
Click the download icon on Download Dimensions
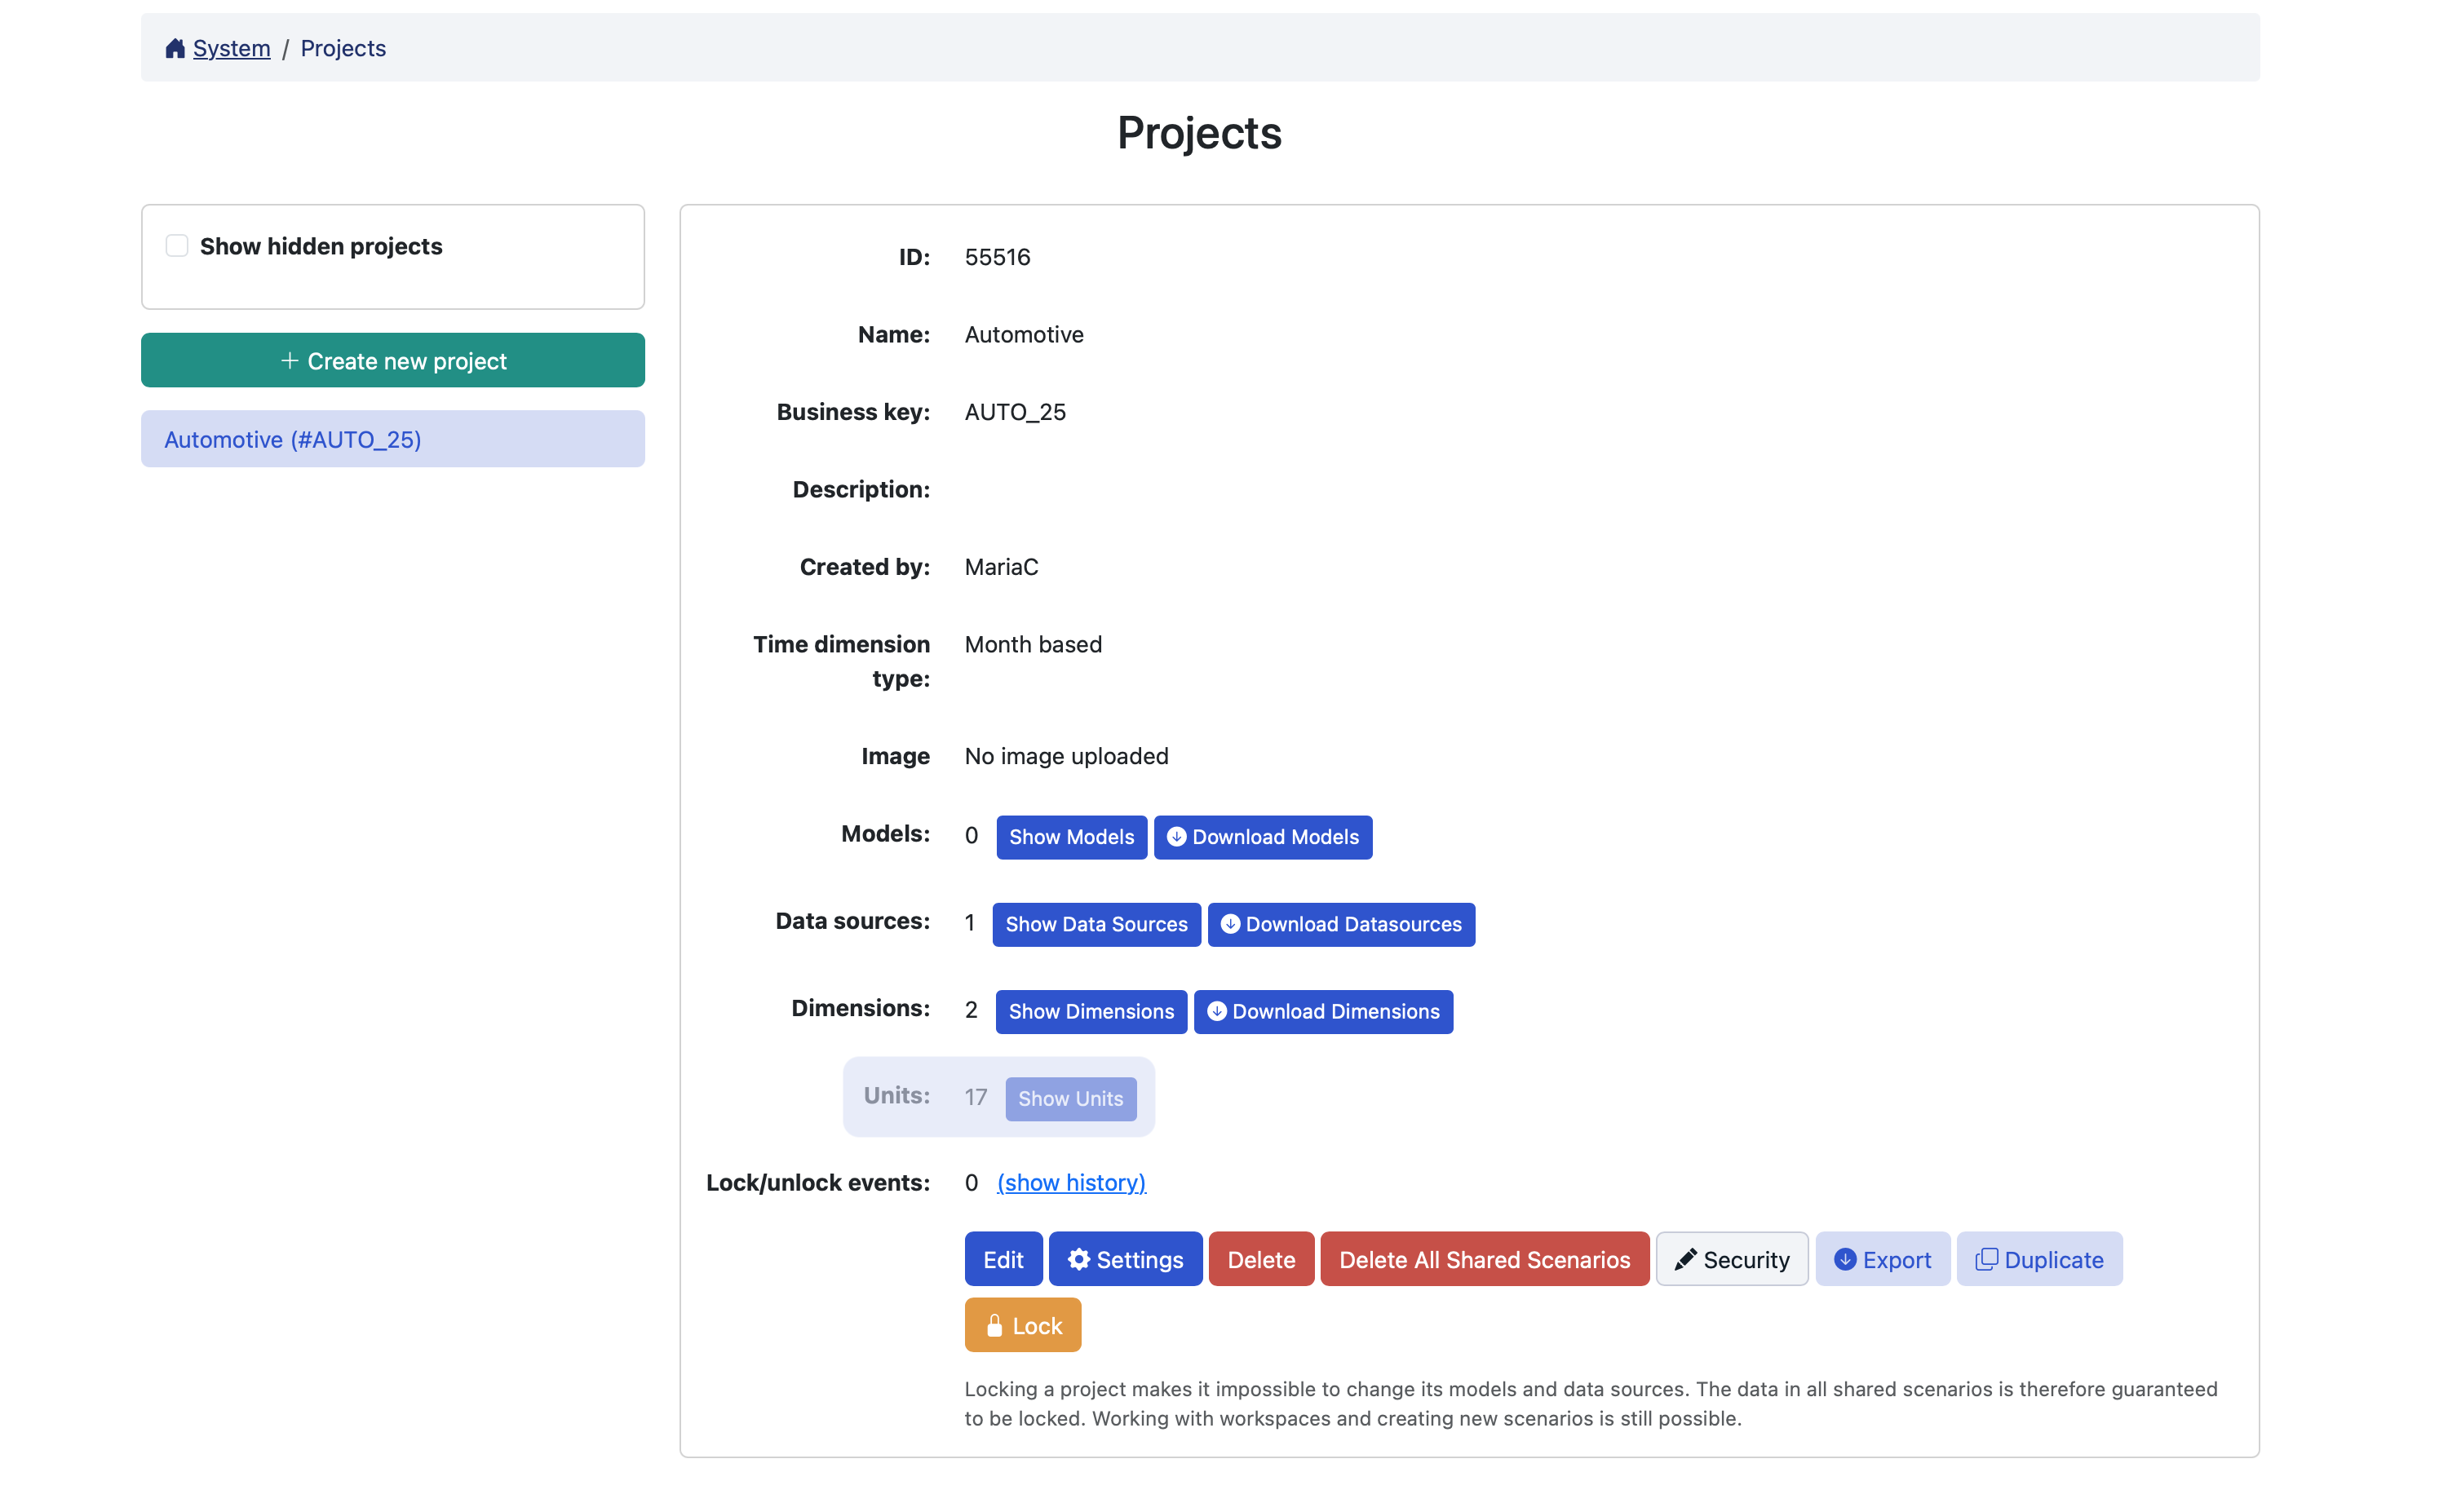pos(1216,1011)
